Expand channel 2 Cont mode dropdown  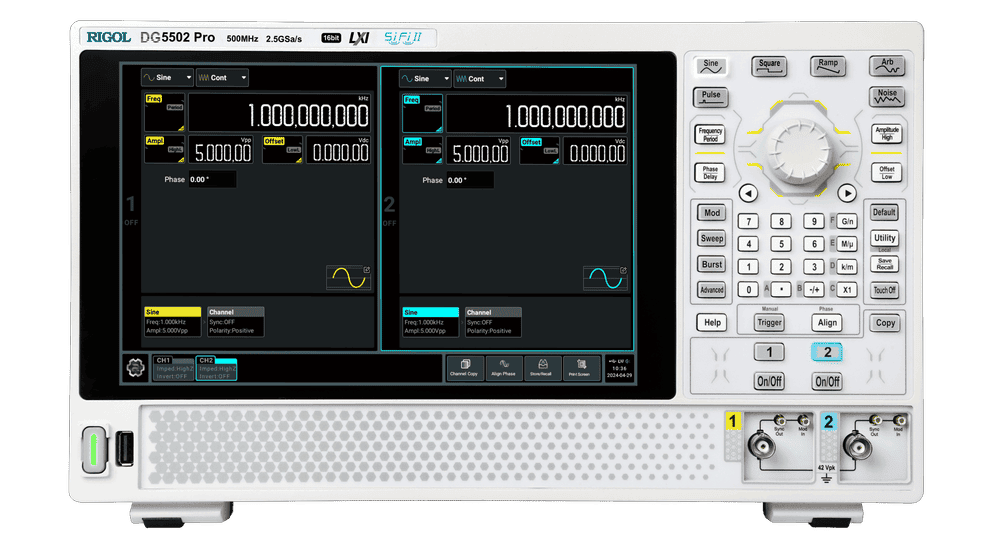(480, 78)
